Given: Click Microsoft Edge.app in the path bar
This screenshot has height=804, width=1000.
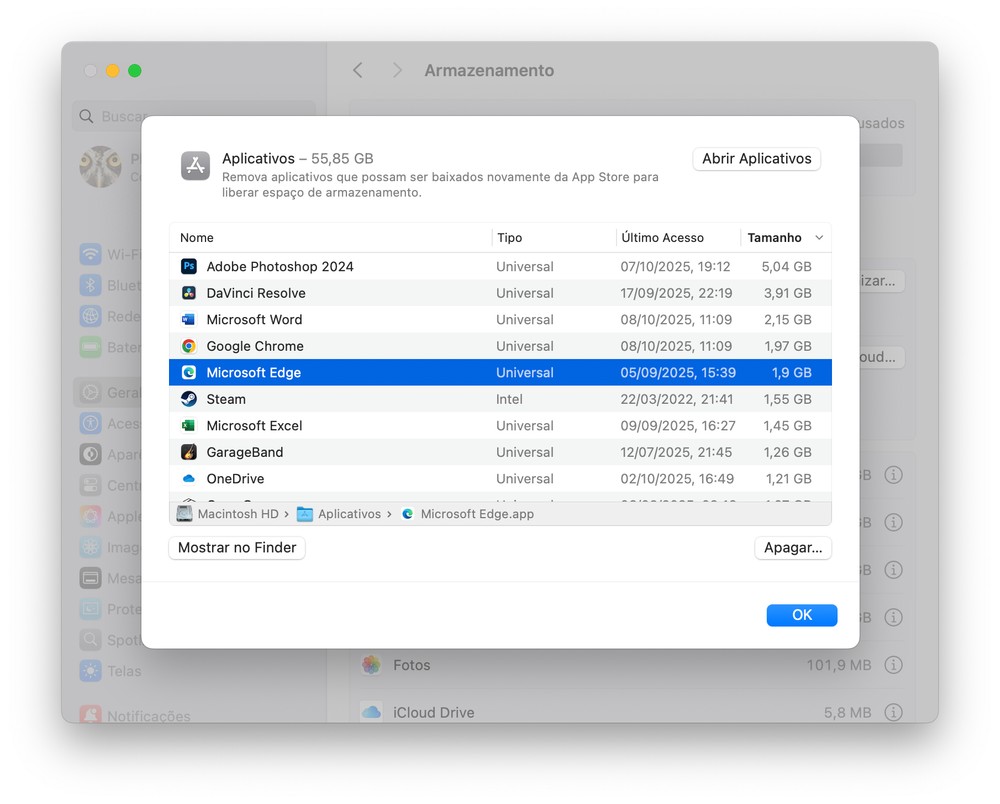Looking at the screenshot, I should [476, 514].
